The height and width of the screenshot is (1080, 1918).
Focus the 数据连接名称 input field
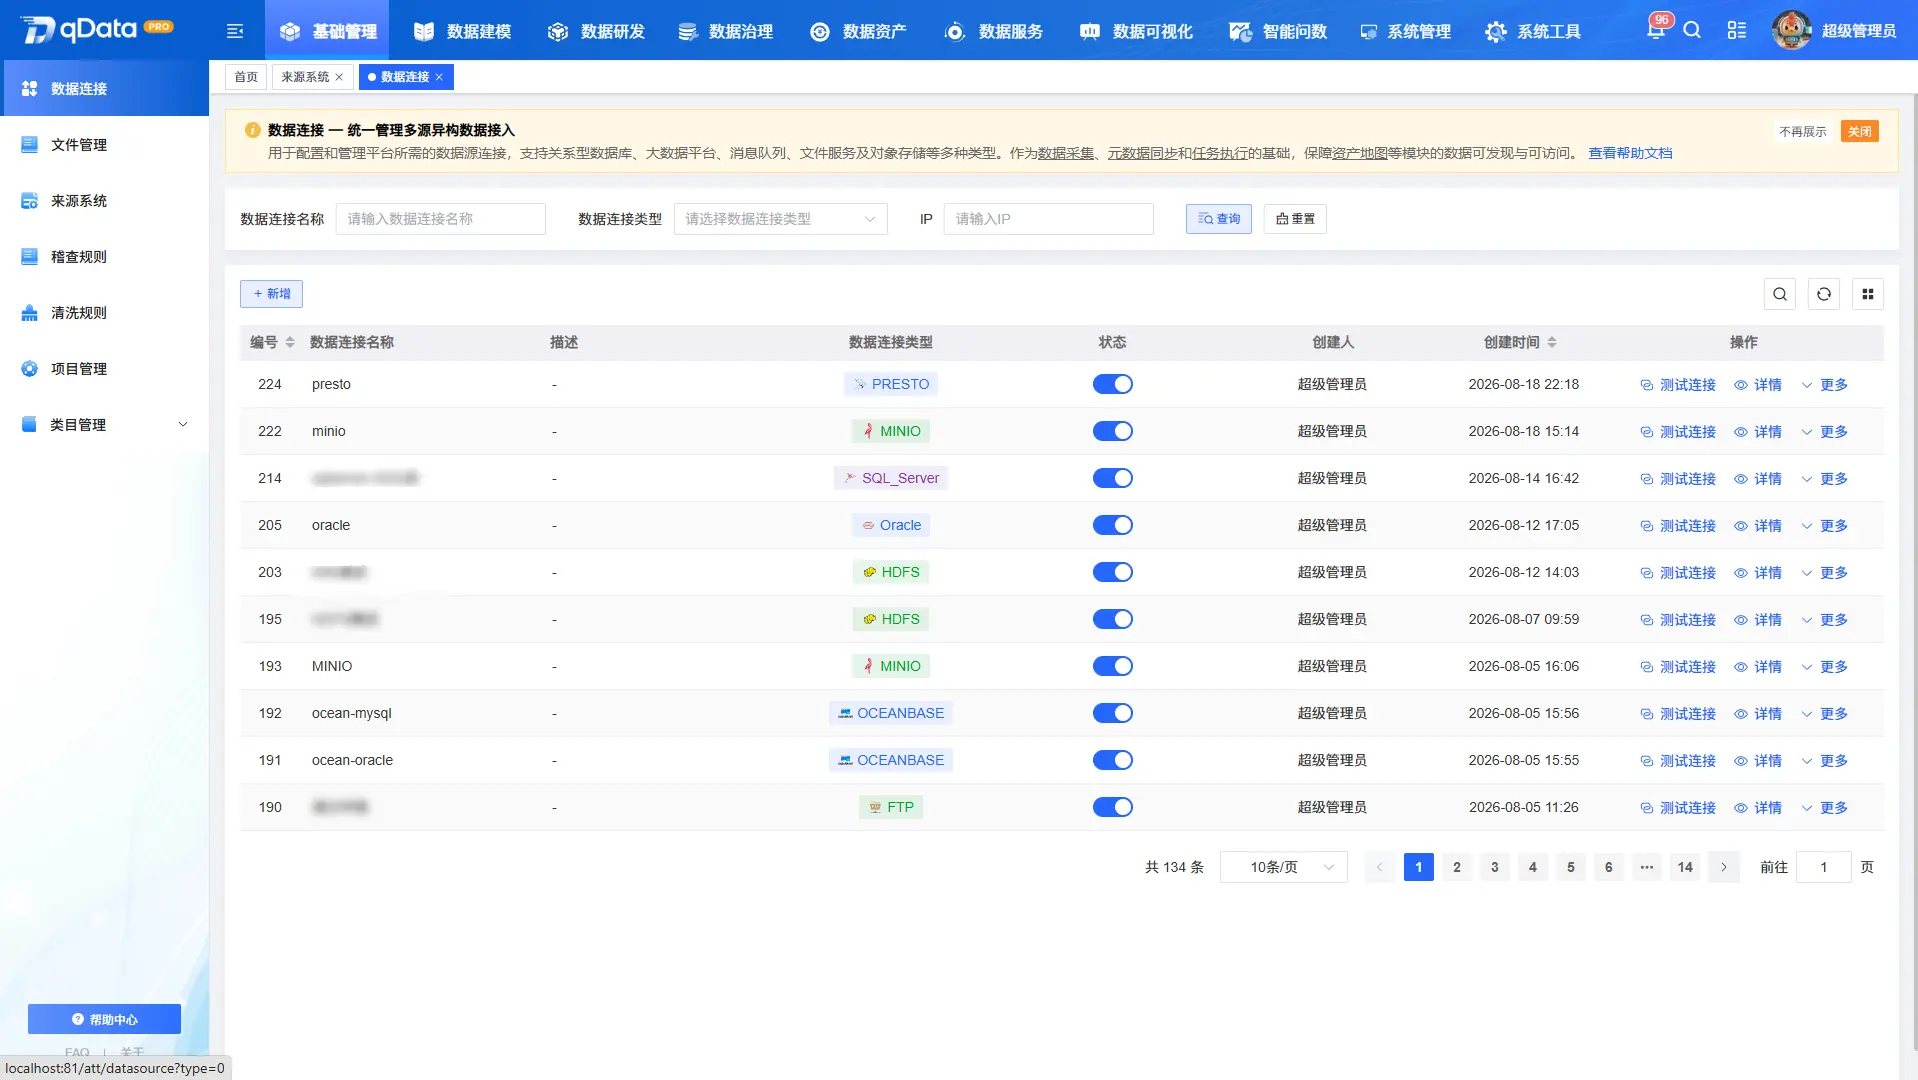441,219
